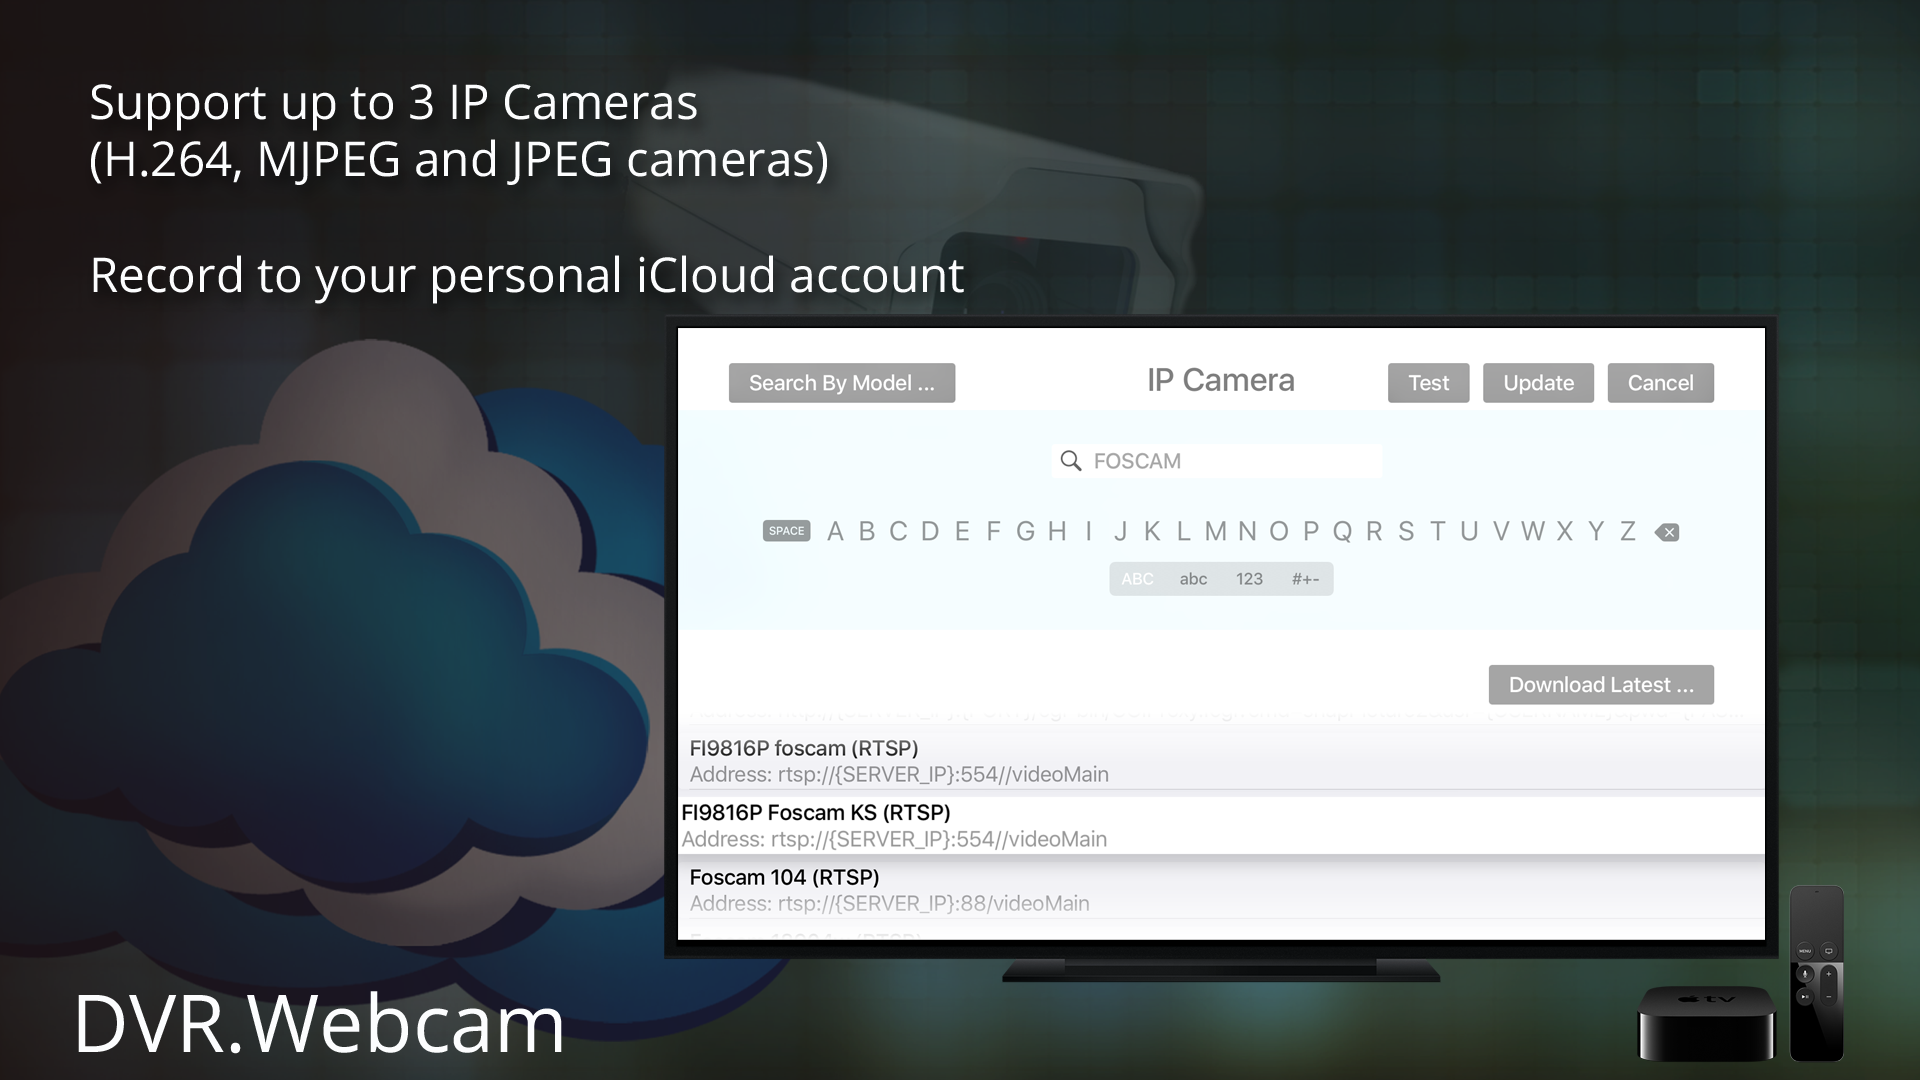The width and height of the screenshot is (1920, 1080).
Task: Tap letter W on keyboard
Action: (1533, 531)
